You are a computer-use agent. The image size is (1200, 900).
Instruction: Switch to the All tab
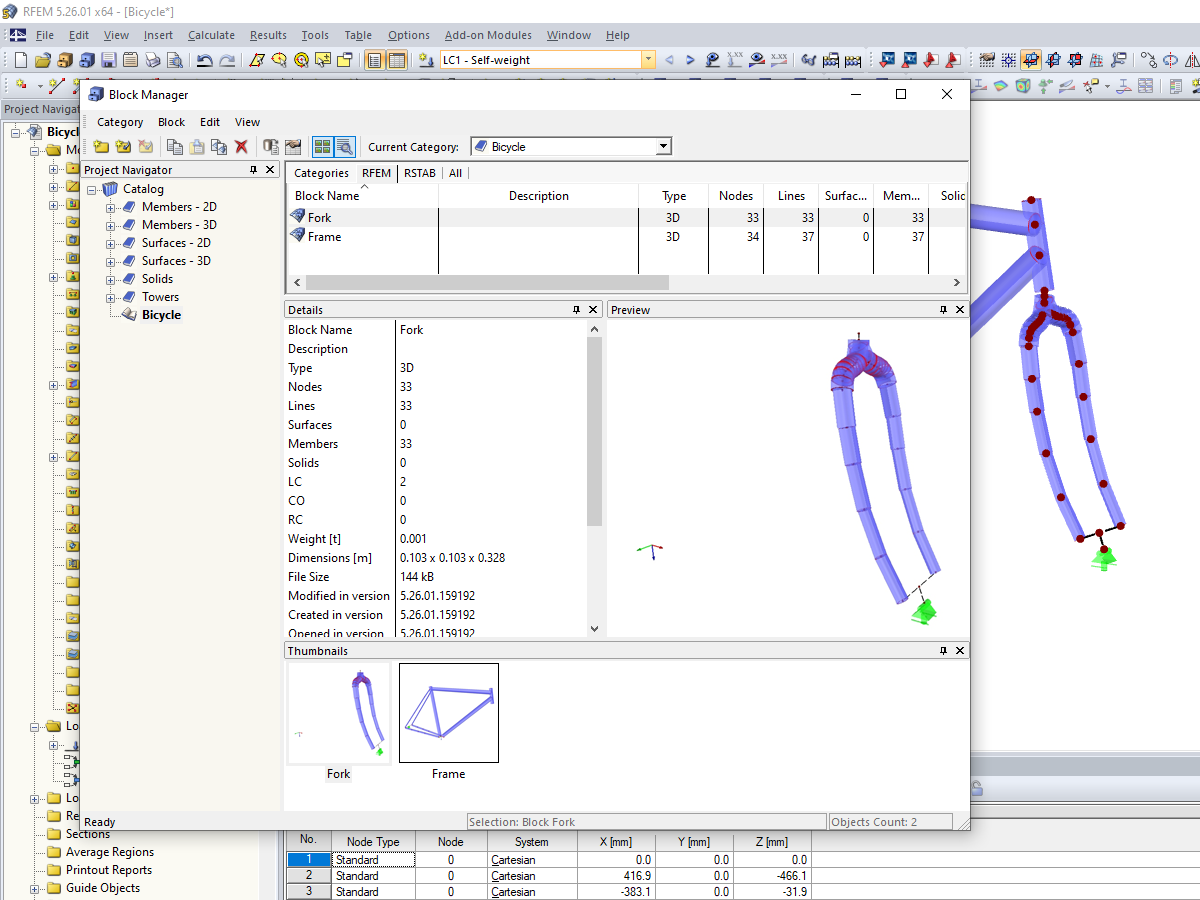coord(455,173)
